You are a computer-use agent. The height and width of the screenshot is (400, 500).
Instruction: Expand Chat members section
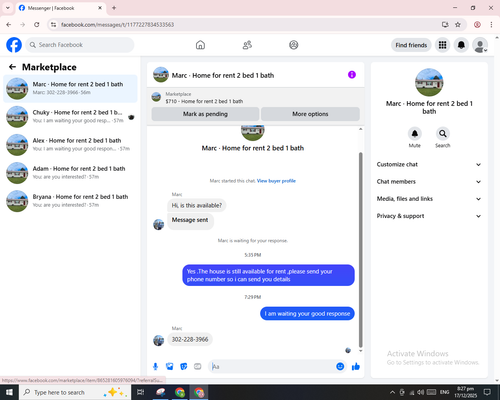[x=429, y=182]
